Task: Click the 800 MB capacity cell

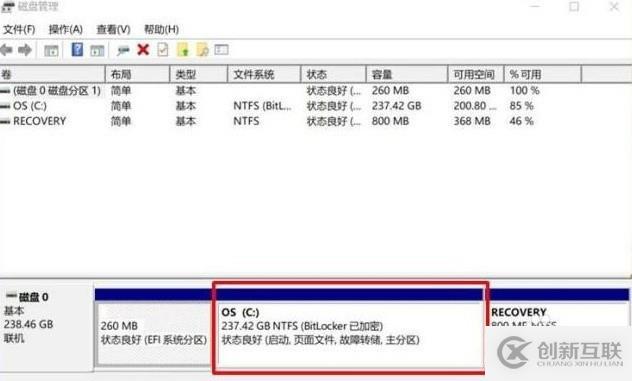Action: (390, 121)
